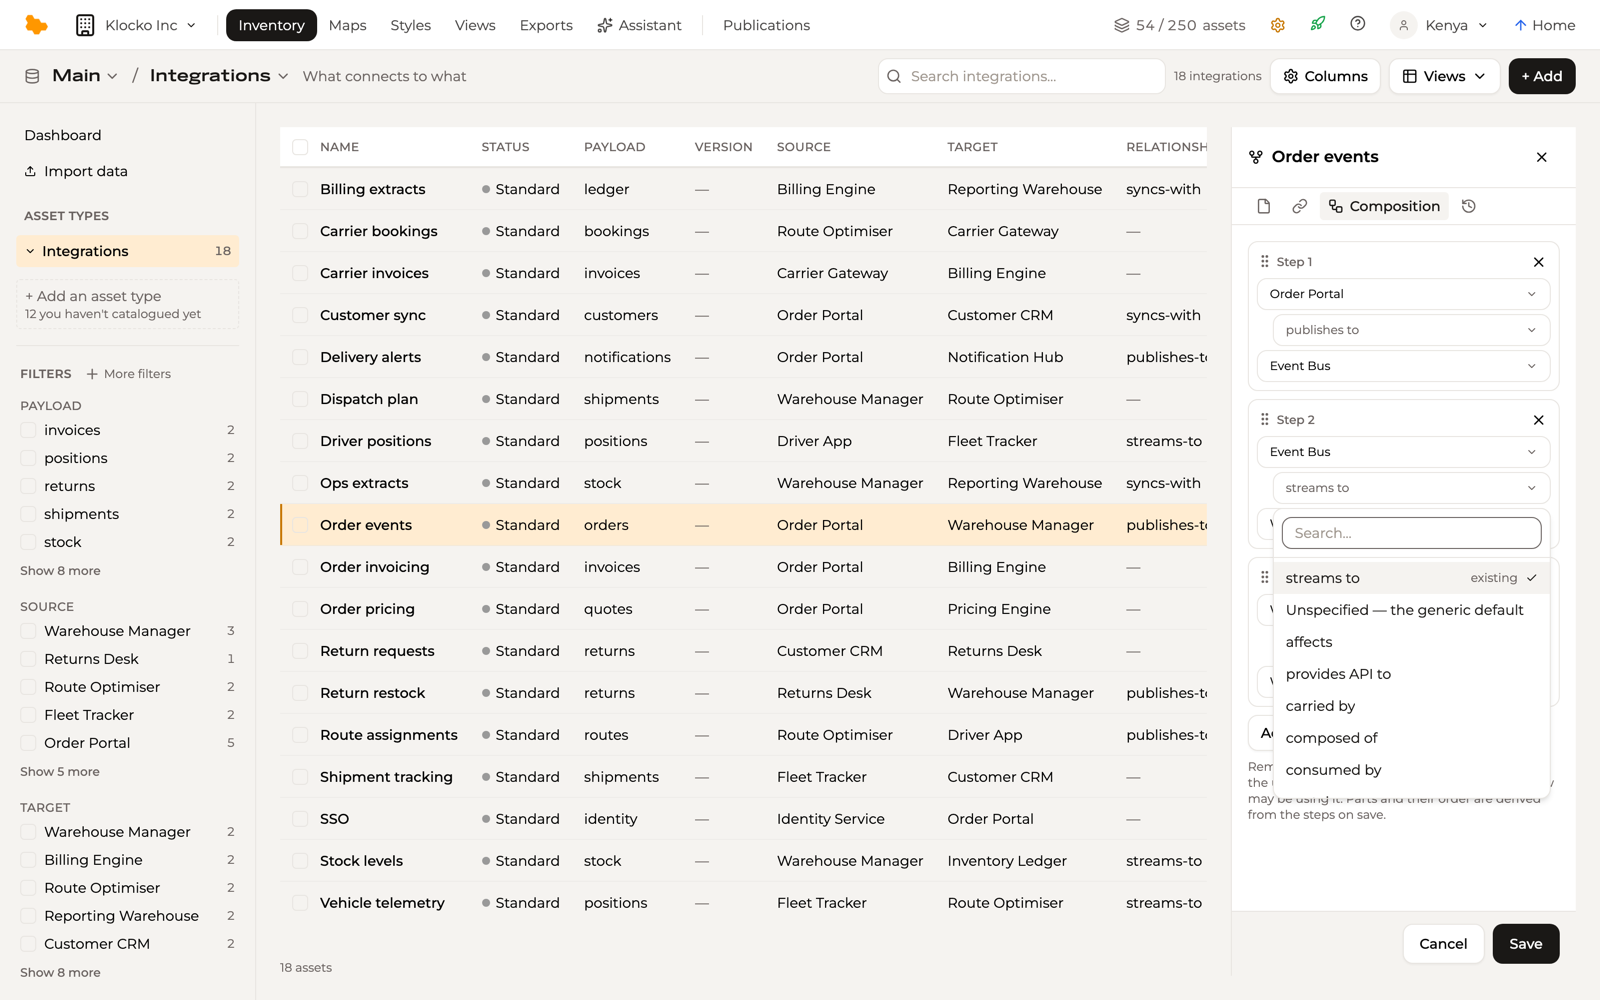Choose 'consumed by' relationship option
Screen dimensions: 1600x1000
pos(1411,770)
